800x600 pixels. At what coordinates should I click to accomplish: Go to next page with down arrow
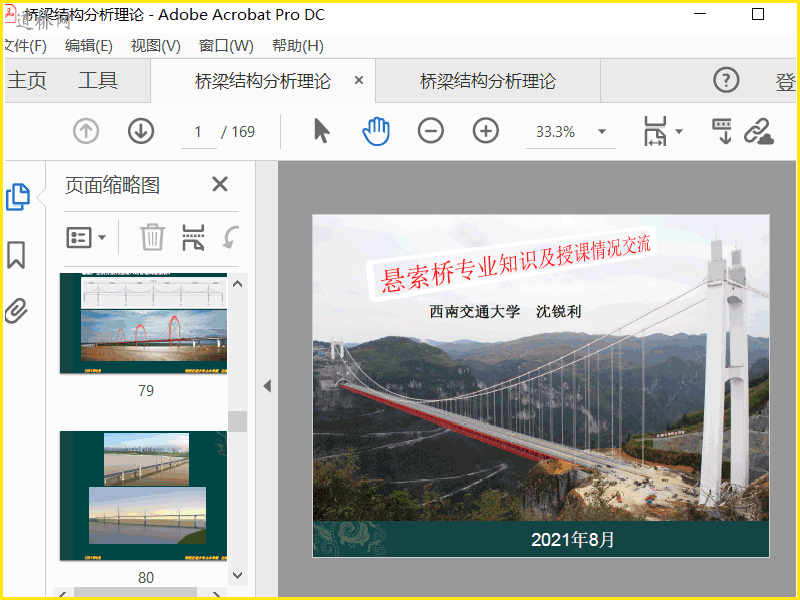[x=141, y=131]
